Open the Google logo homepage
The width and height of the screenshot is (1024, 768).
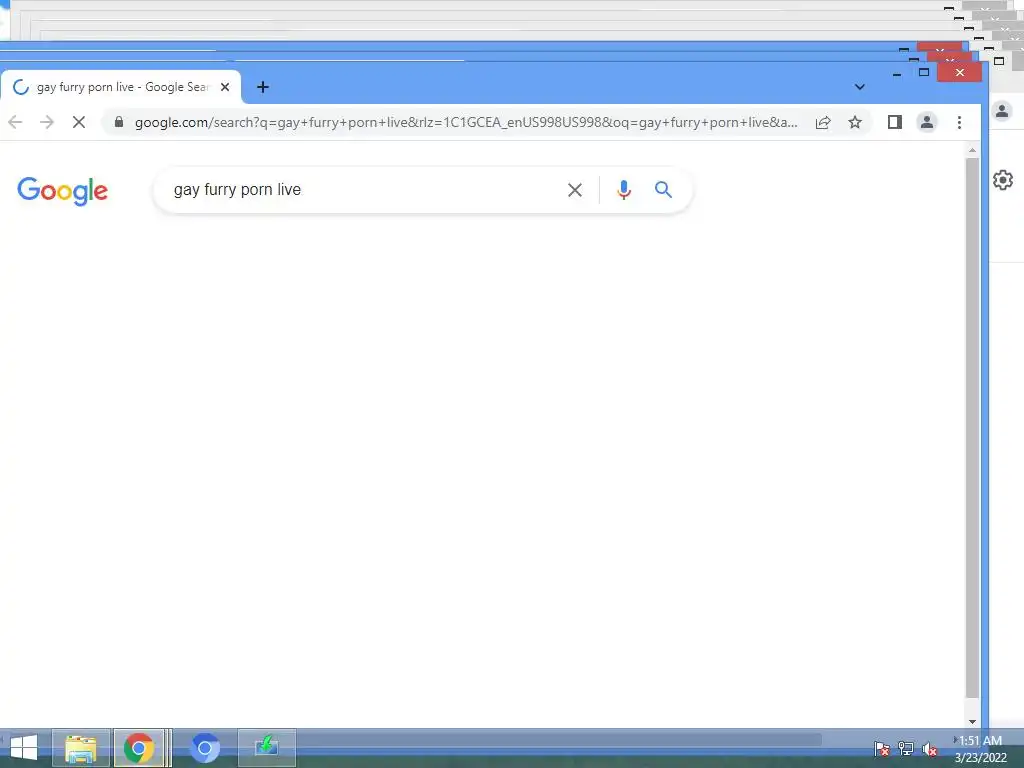[63, 191]
